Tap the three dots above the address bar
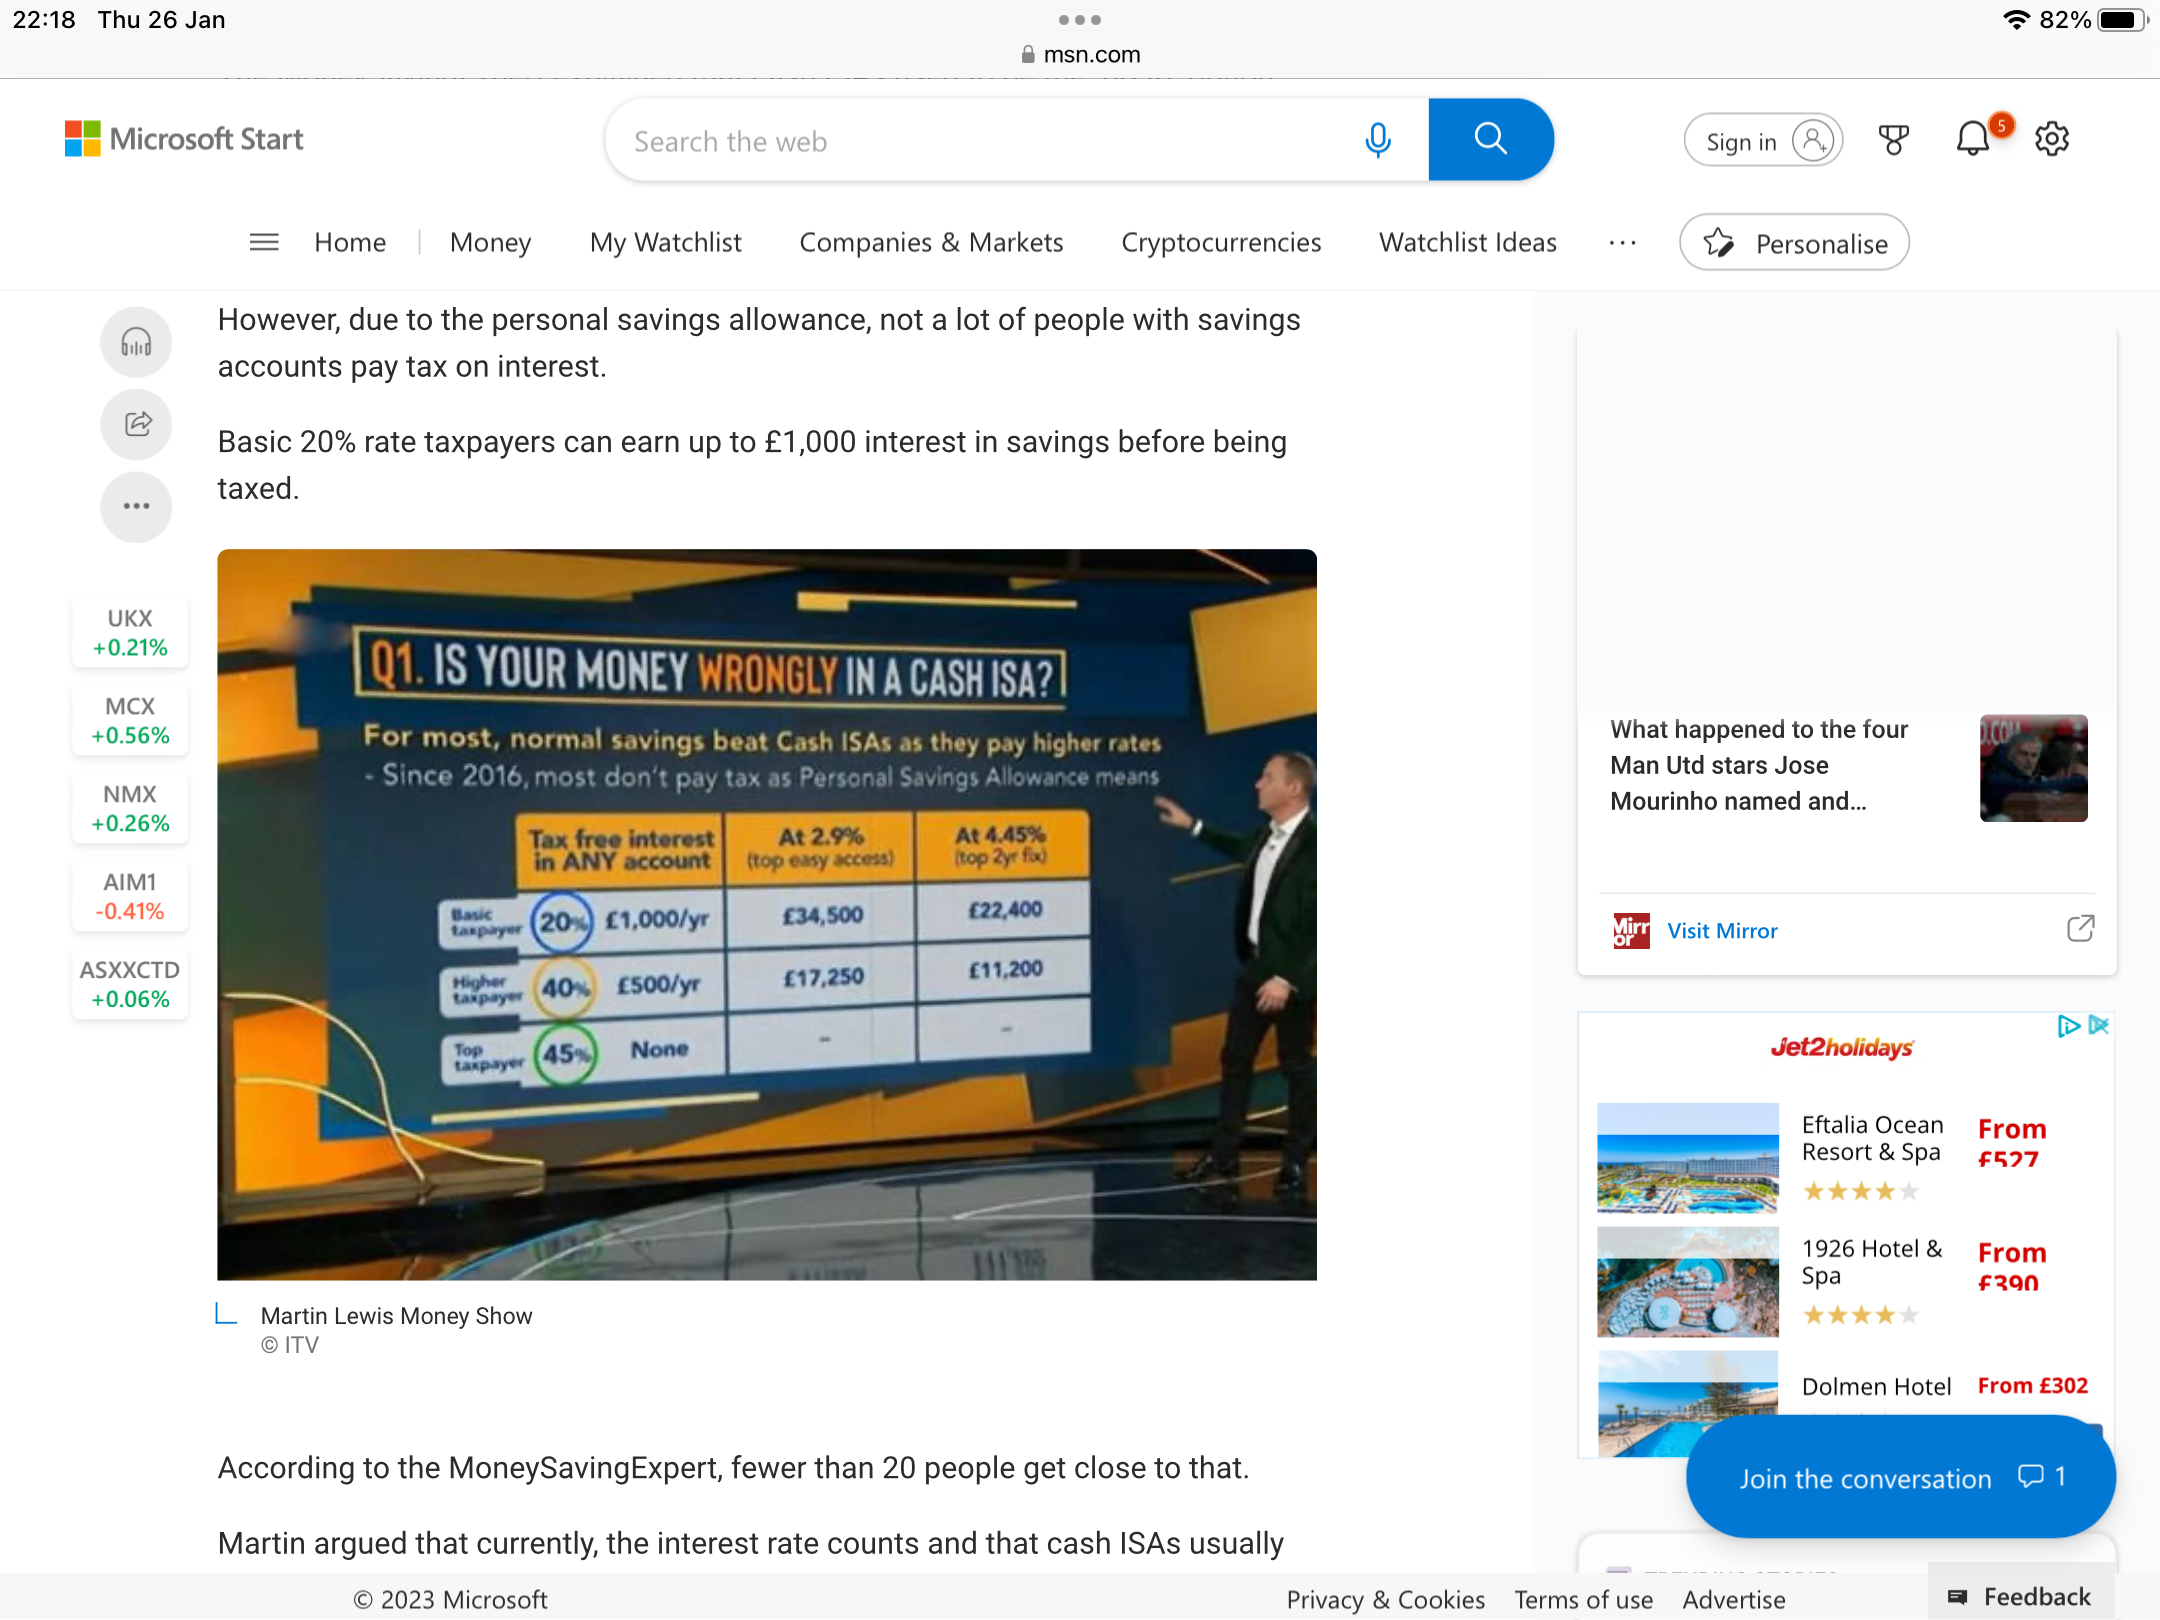Image resolution: width=2160 pixels, height=1620 pixels. coord(1080,20)
